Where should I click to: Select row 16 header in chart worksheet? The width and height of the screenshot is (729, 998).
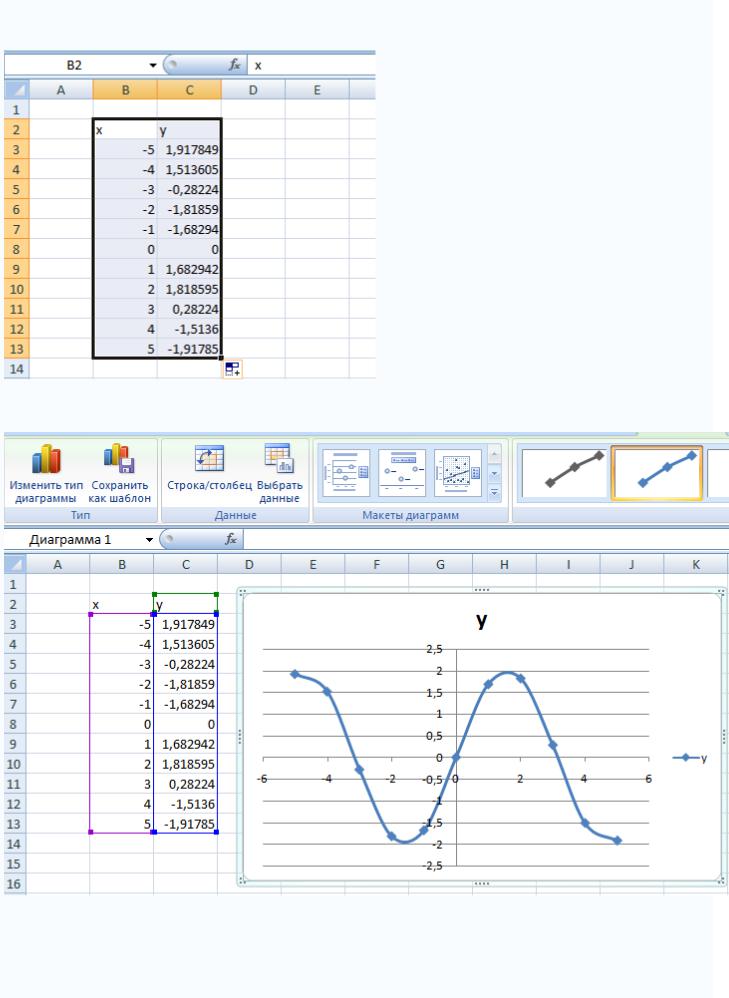[x=14, y=883]
